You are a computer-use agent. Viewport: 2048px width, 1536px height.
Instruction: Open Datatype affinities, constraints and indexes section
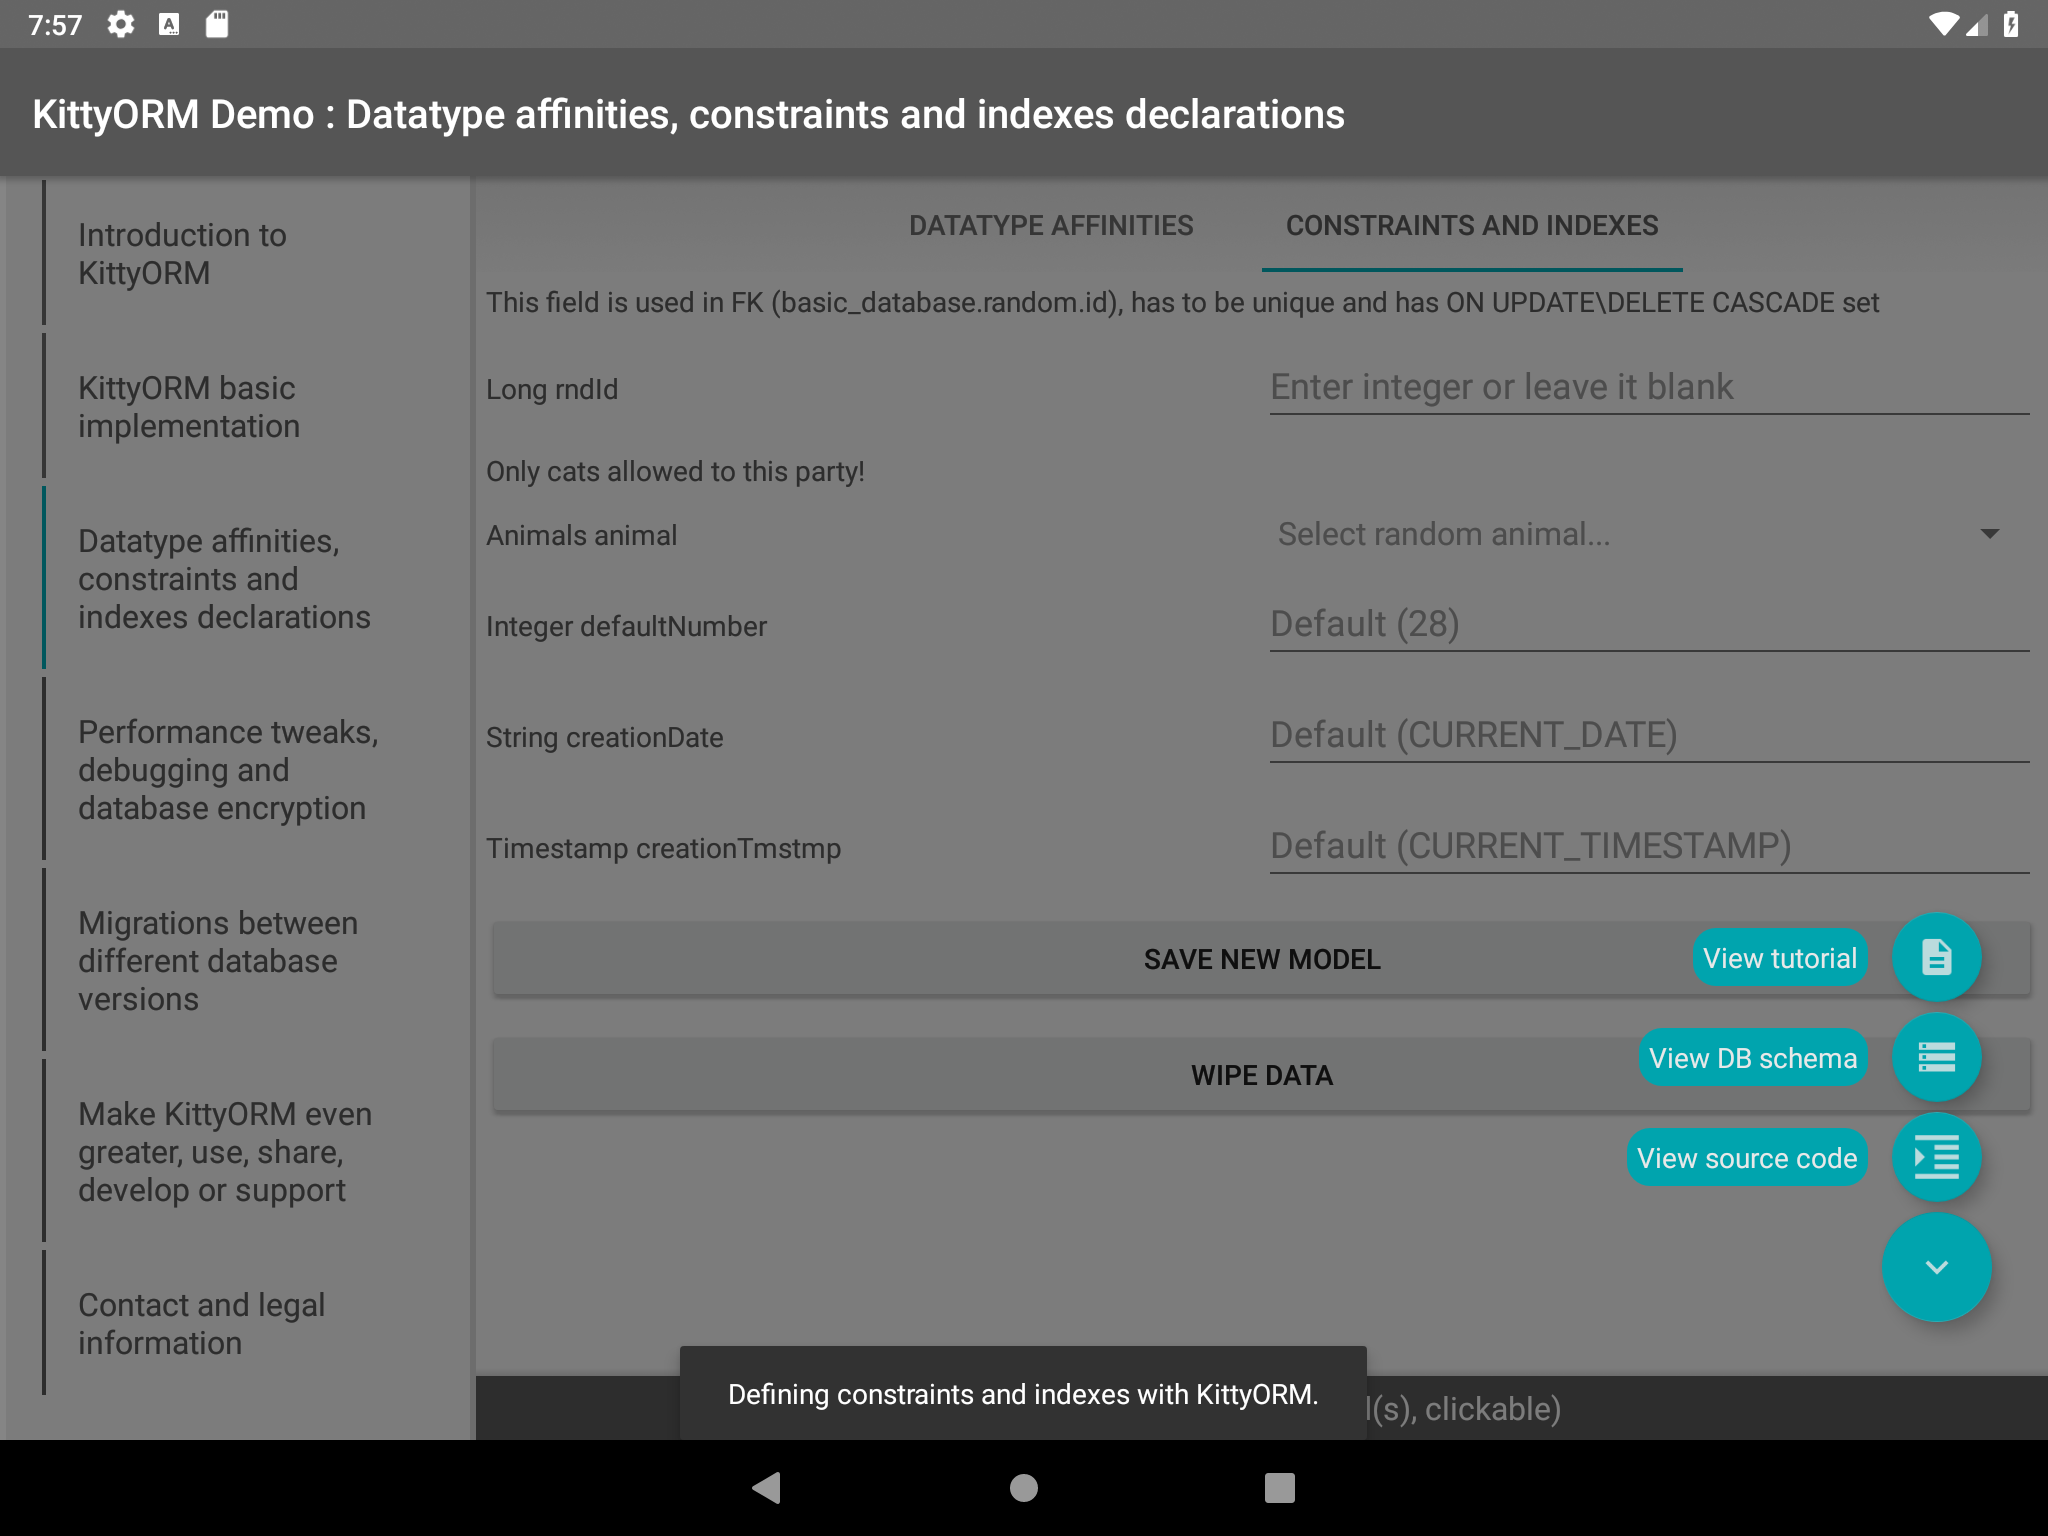[x=240, y=579]
